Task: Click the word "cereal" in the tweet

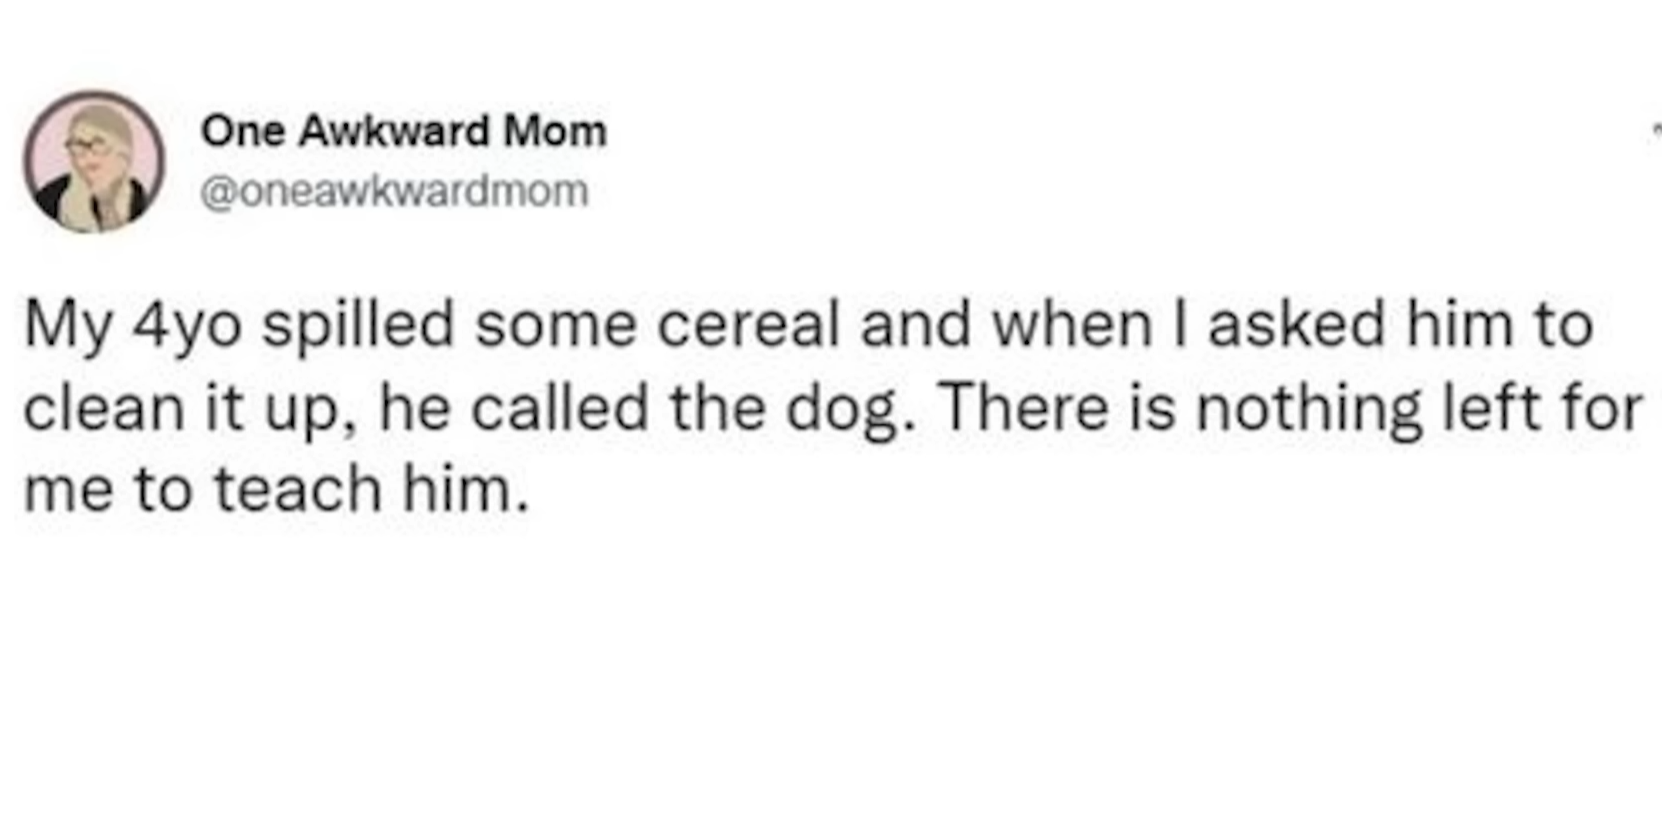Action: (x=747, y=326)
